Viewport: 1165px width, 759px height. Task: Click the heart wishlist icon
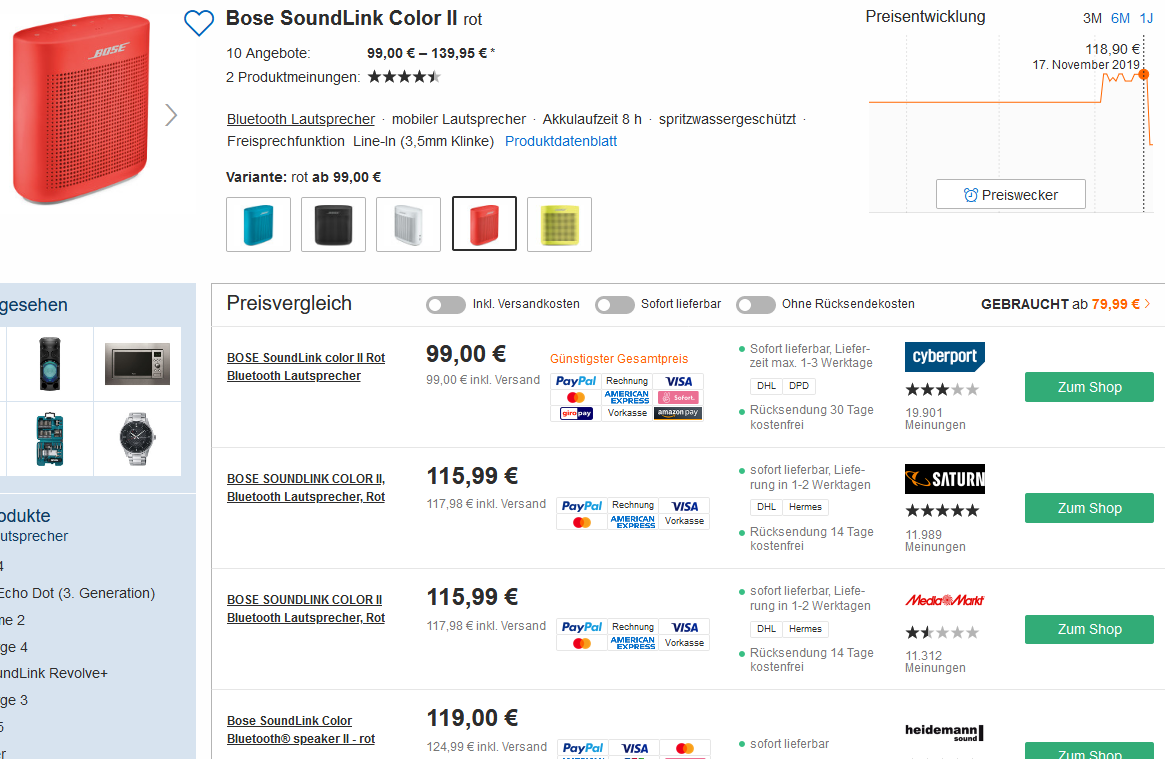click(x=199, y=23)
